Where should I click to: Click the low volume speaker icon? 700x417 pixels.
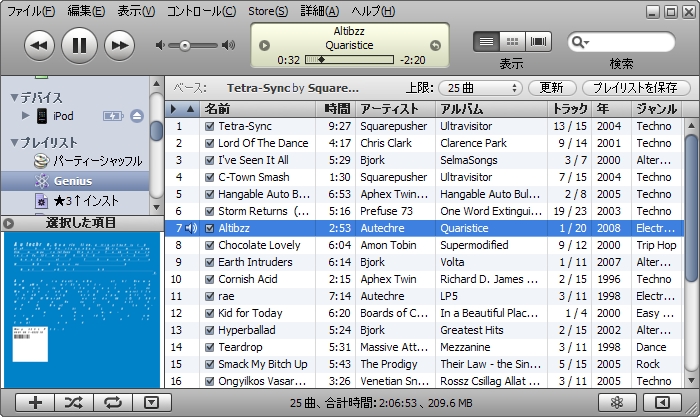coord(160,45)
